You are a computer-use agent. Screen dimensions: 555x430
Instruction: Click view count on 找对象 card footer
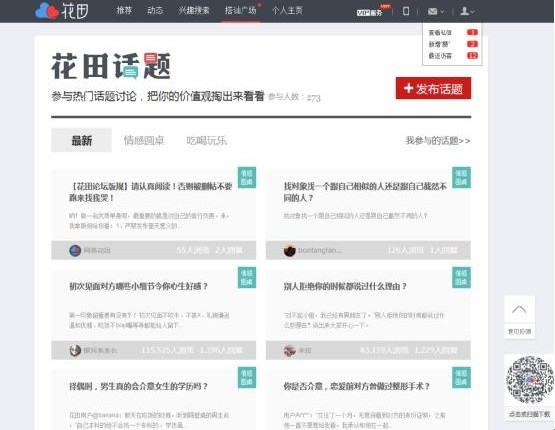pos(405,250)
